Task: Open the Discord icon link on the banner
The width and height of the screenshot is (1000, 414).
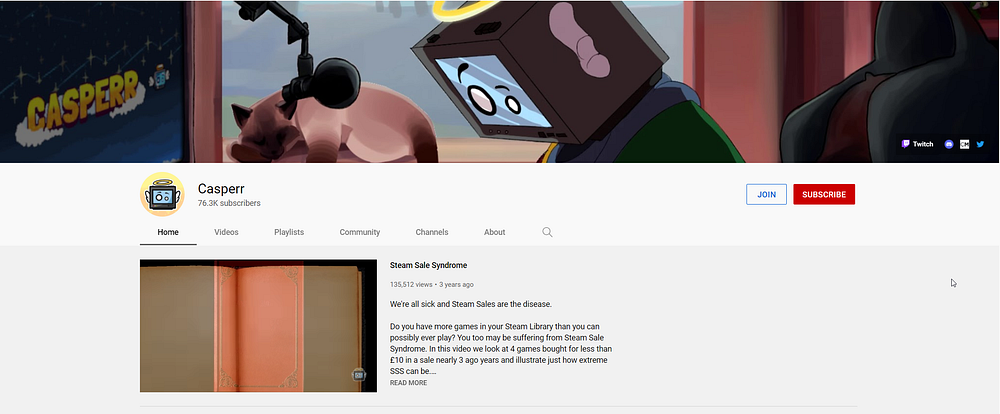Action: pyautogui.click(x=948, y=144)
